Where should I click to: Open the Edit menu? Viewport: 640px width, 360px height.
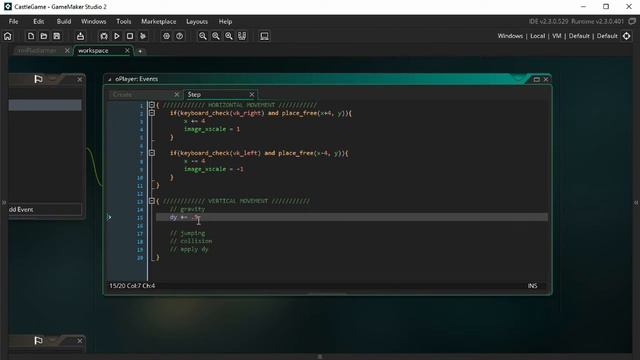(x=39, y=21)
